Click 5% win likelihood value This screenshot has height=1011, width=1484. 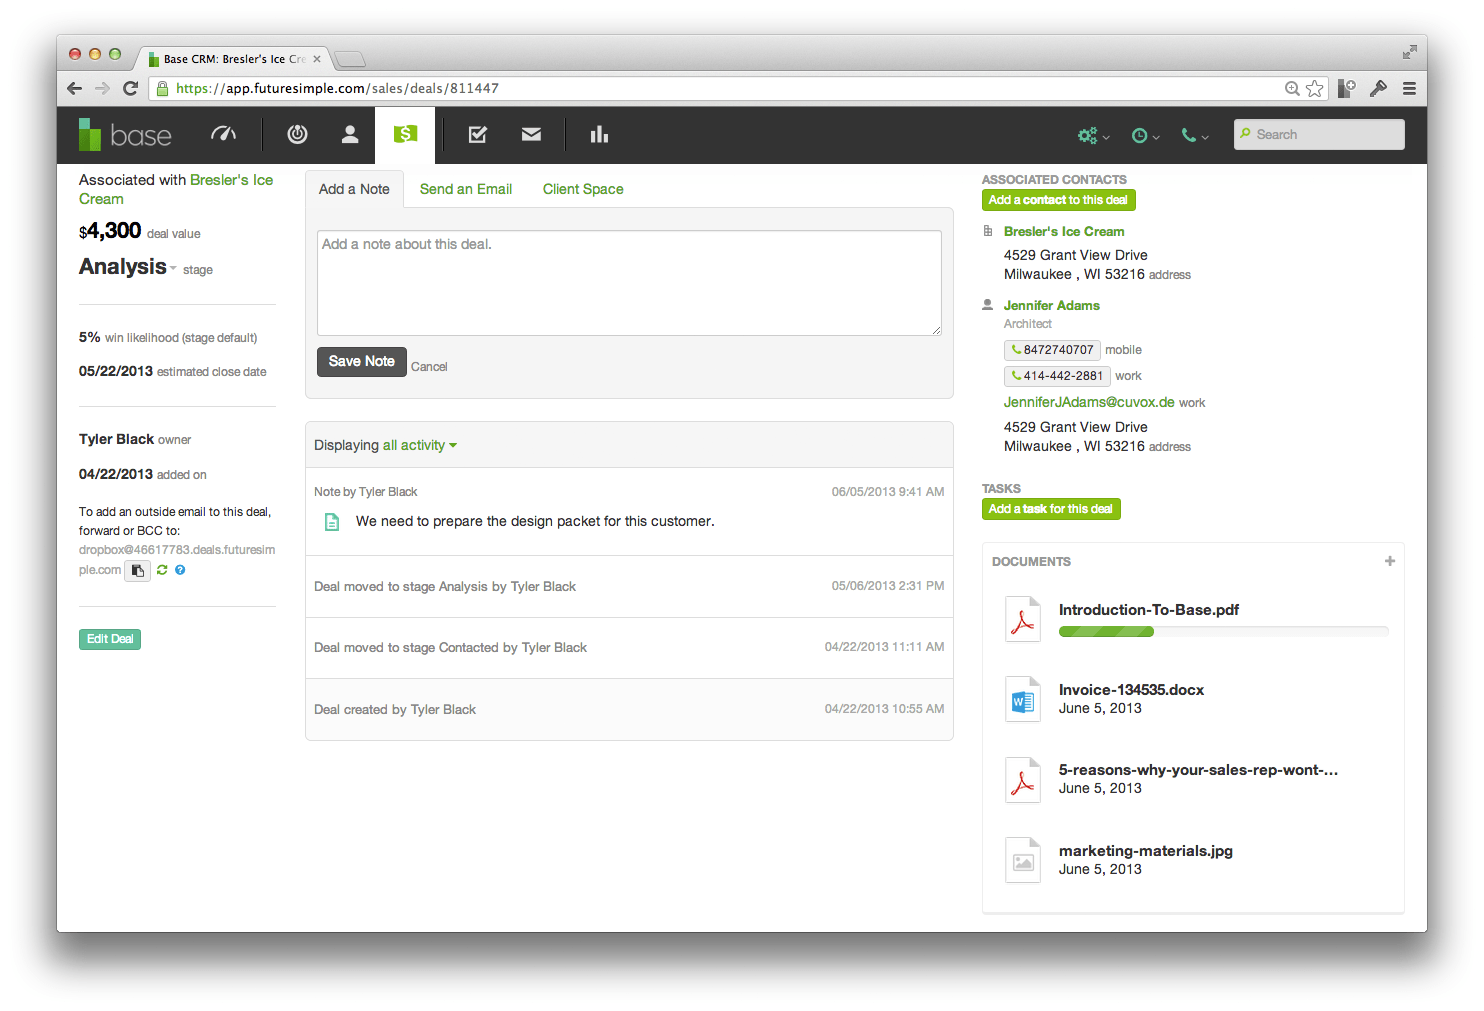tap(90, 337)
